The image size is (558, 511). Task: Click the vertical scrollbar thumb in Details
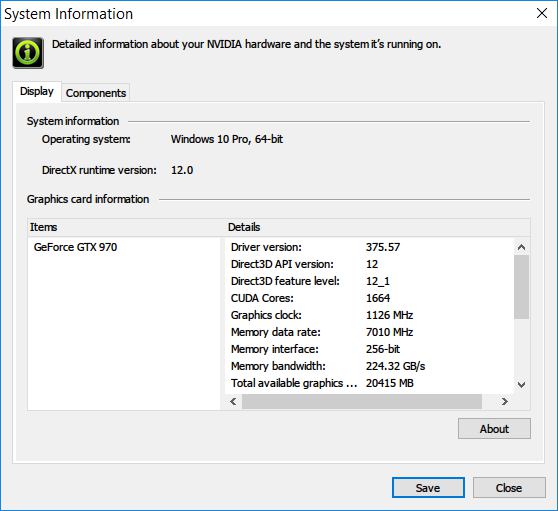coord(522,287)
